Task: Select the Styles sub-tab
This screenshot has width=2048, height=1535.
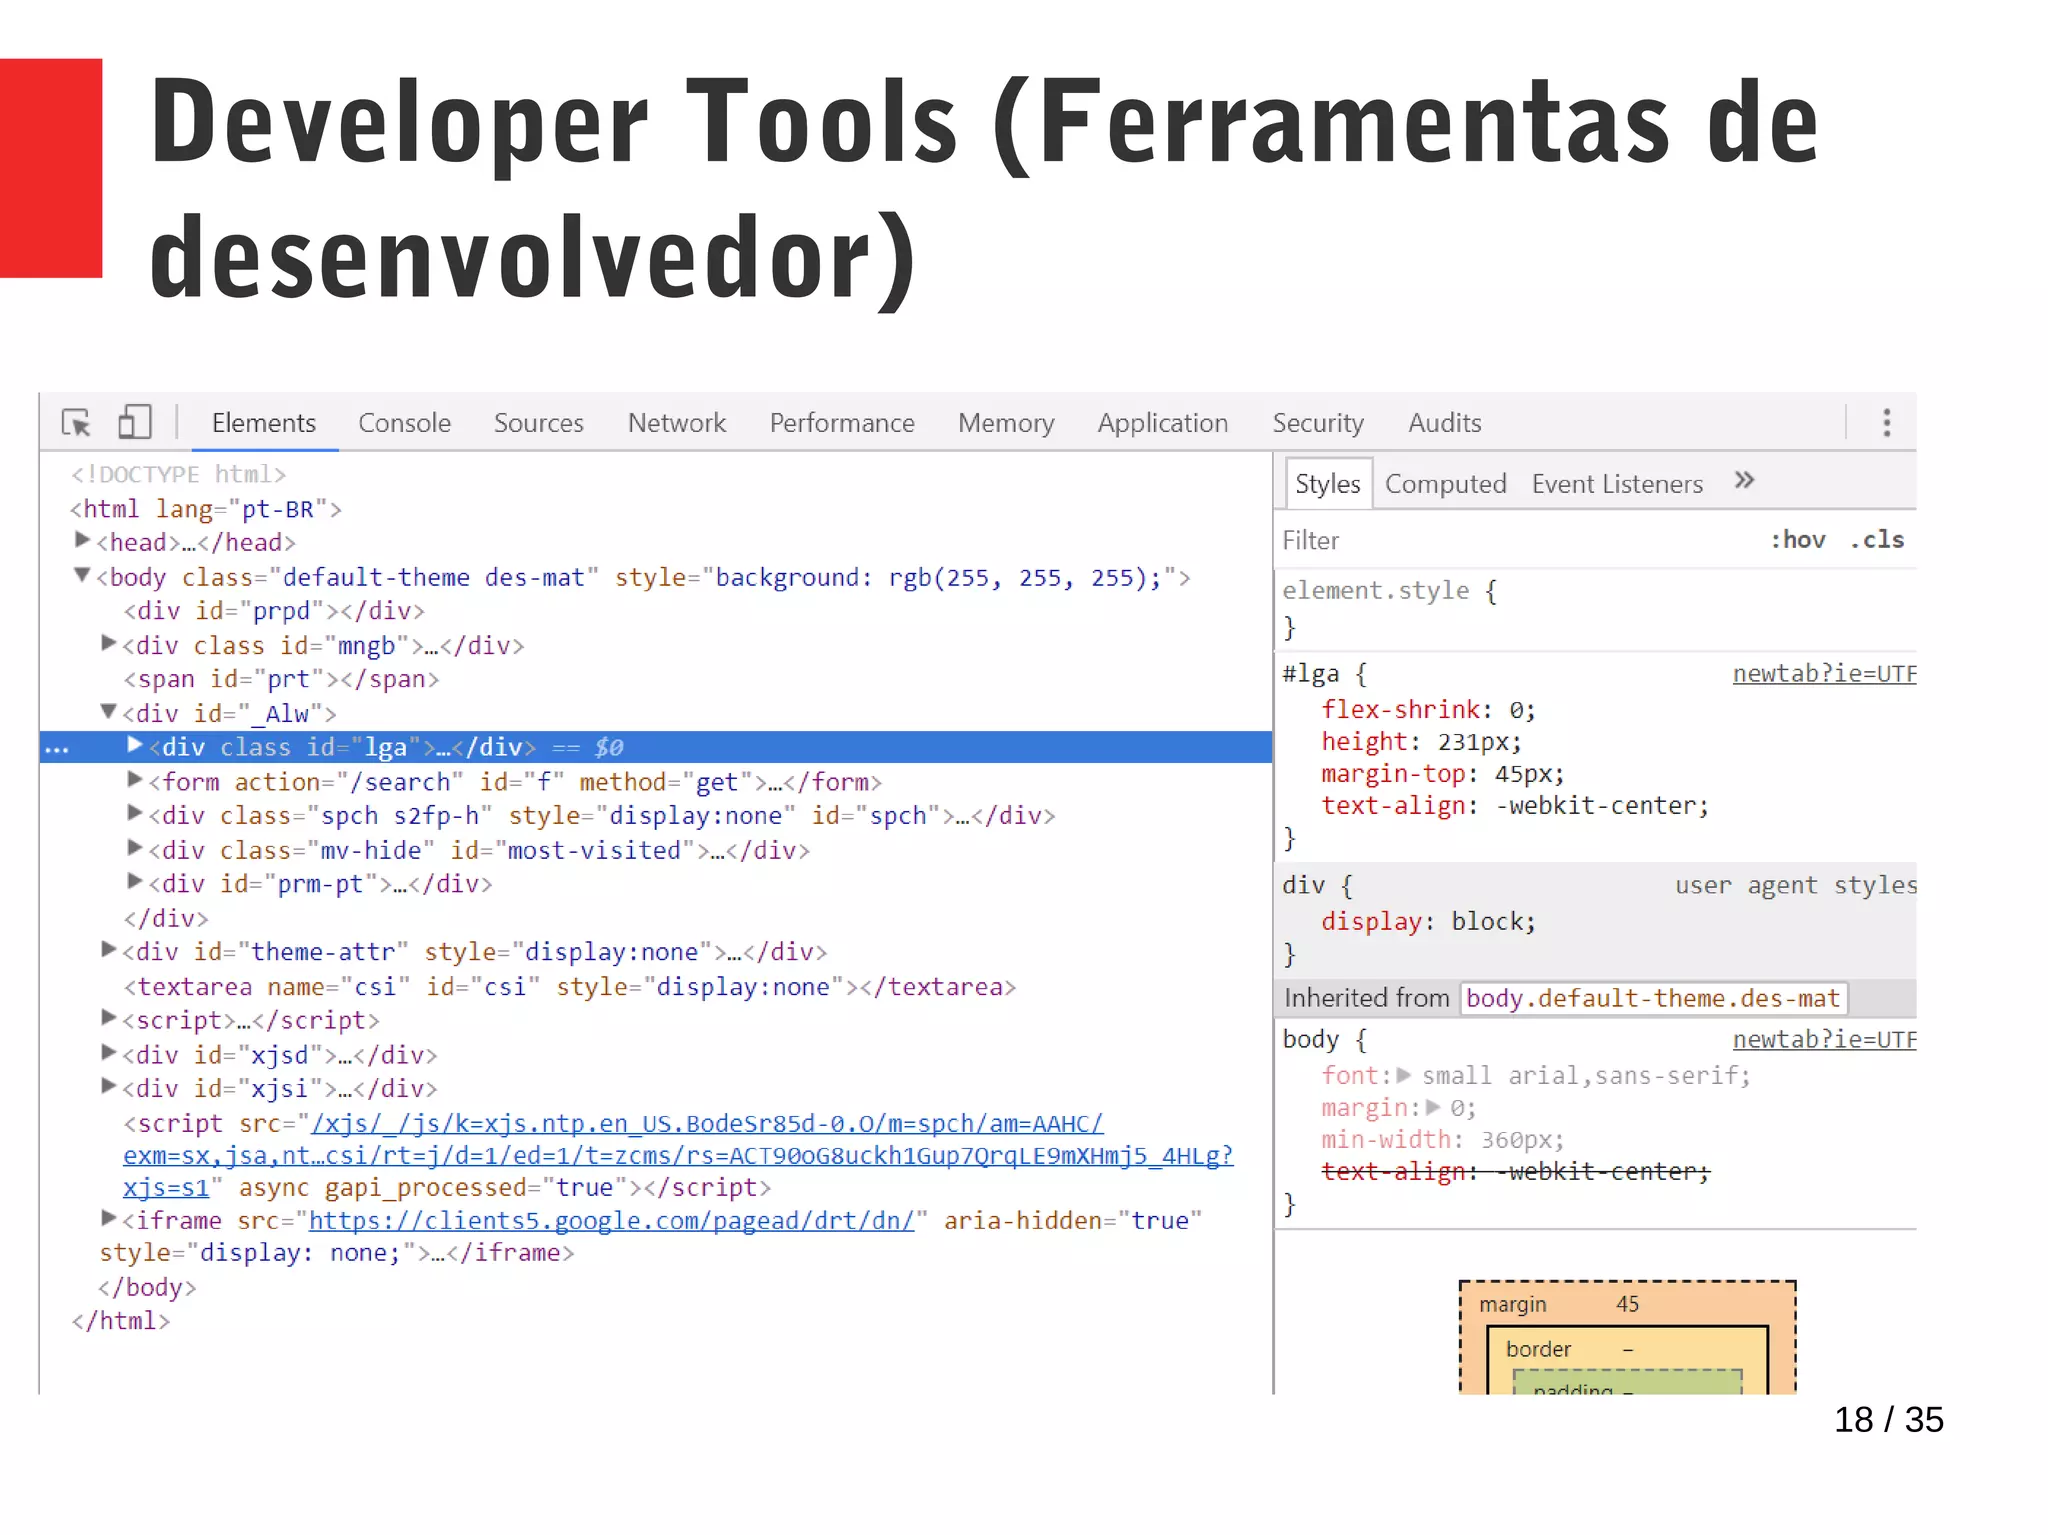Action: click(1328, 484)
